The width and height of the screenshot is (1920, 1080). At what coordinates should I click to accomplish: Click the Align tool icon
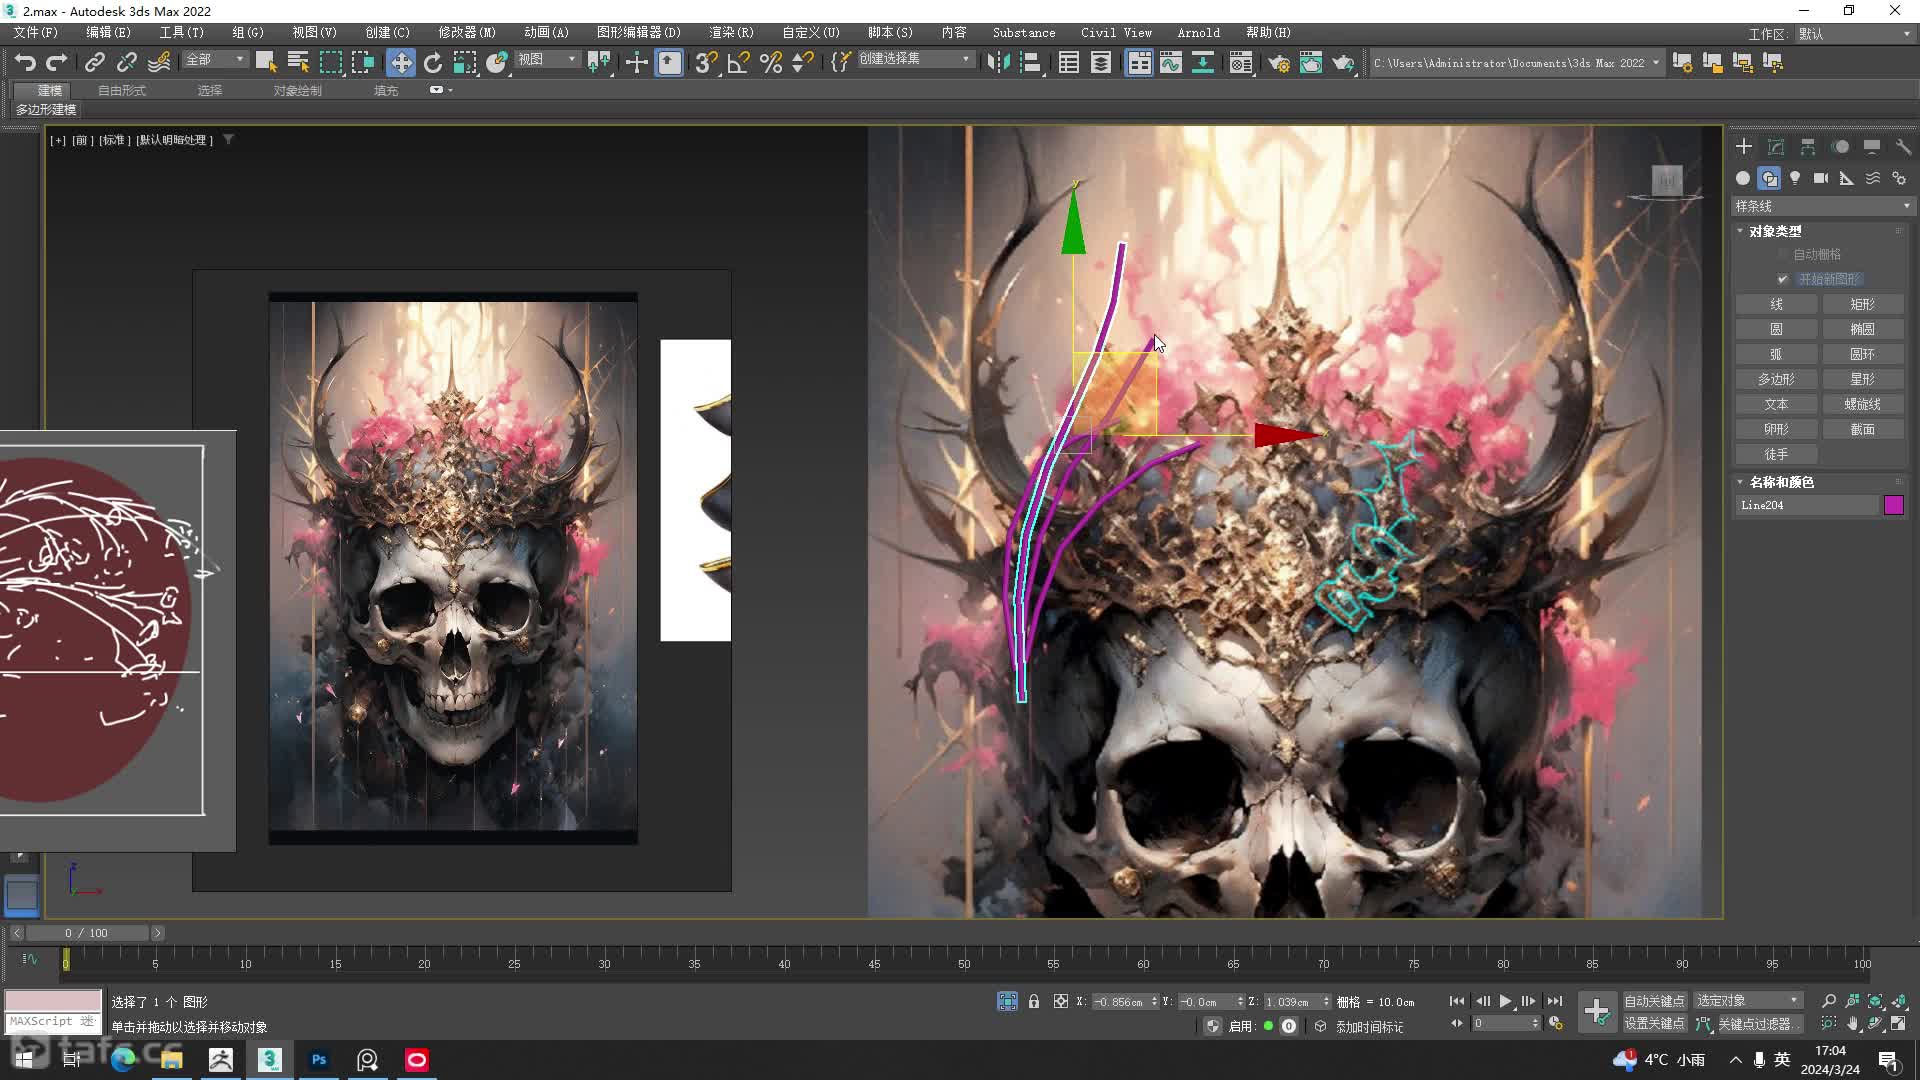[1030, 62]
